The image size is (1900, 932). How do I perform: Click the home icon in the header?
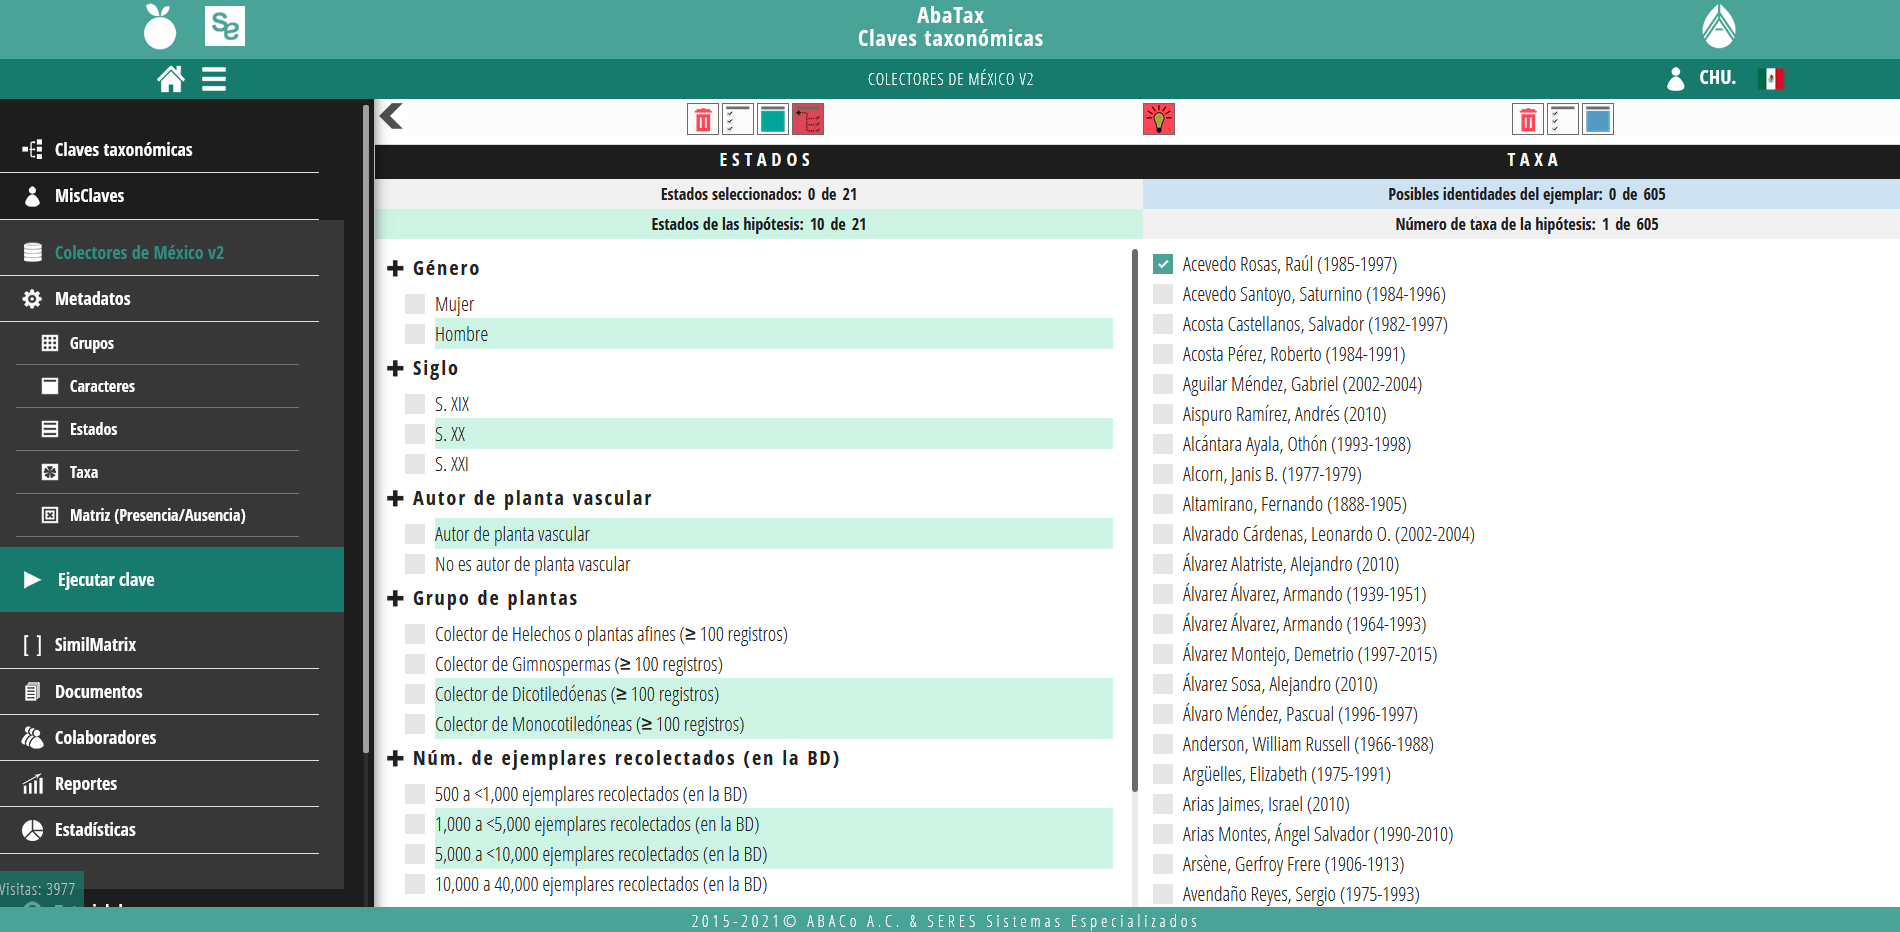[171, 79]
